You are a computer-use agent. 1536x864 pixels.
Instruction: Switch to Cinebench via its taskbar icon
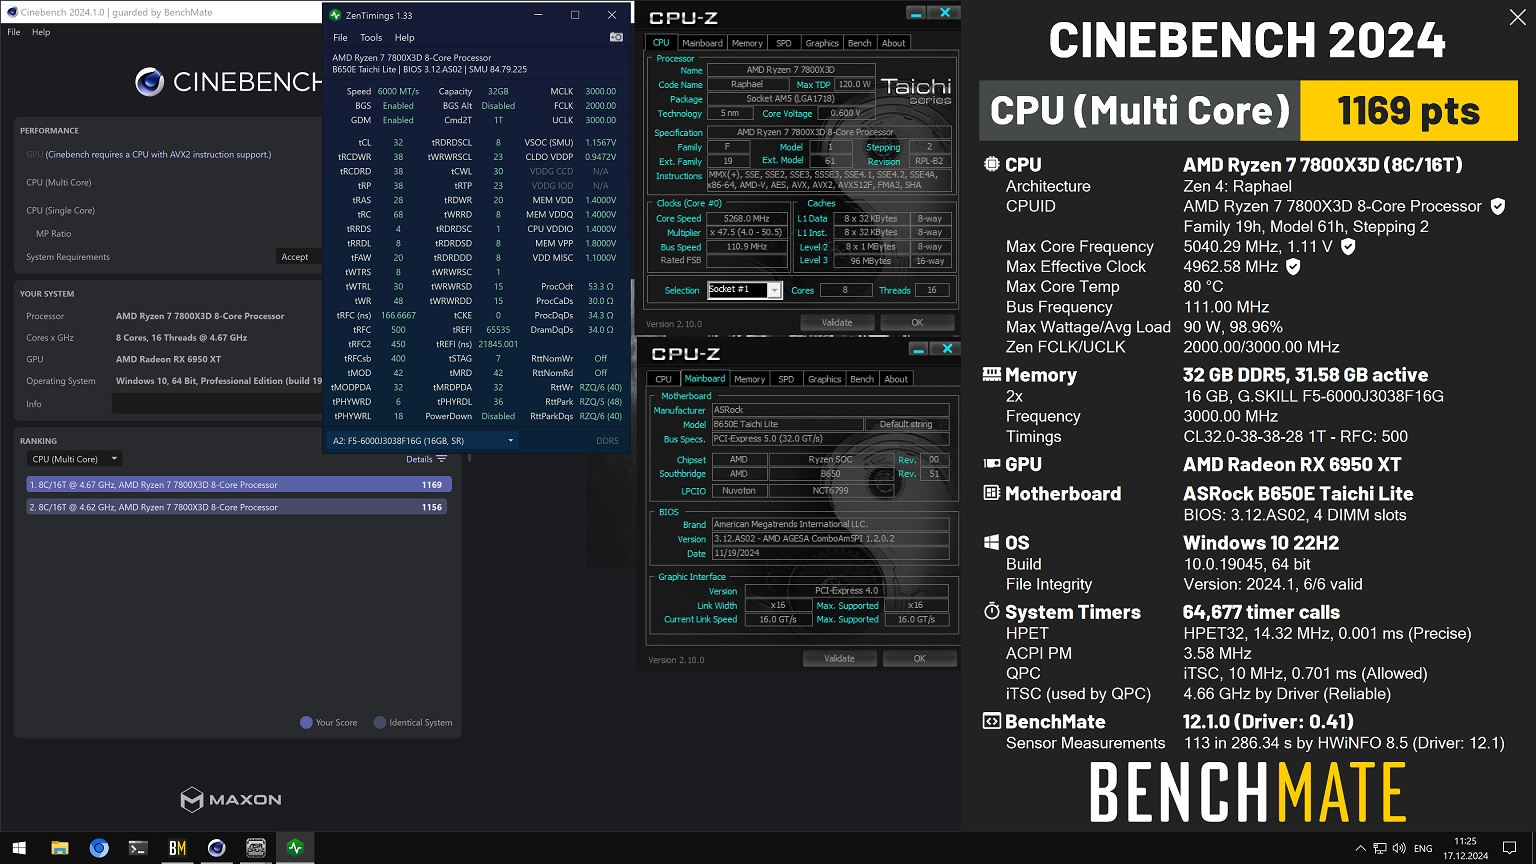(216, 848)
